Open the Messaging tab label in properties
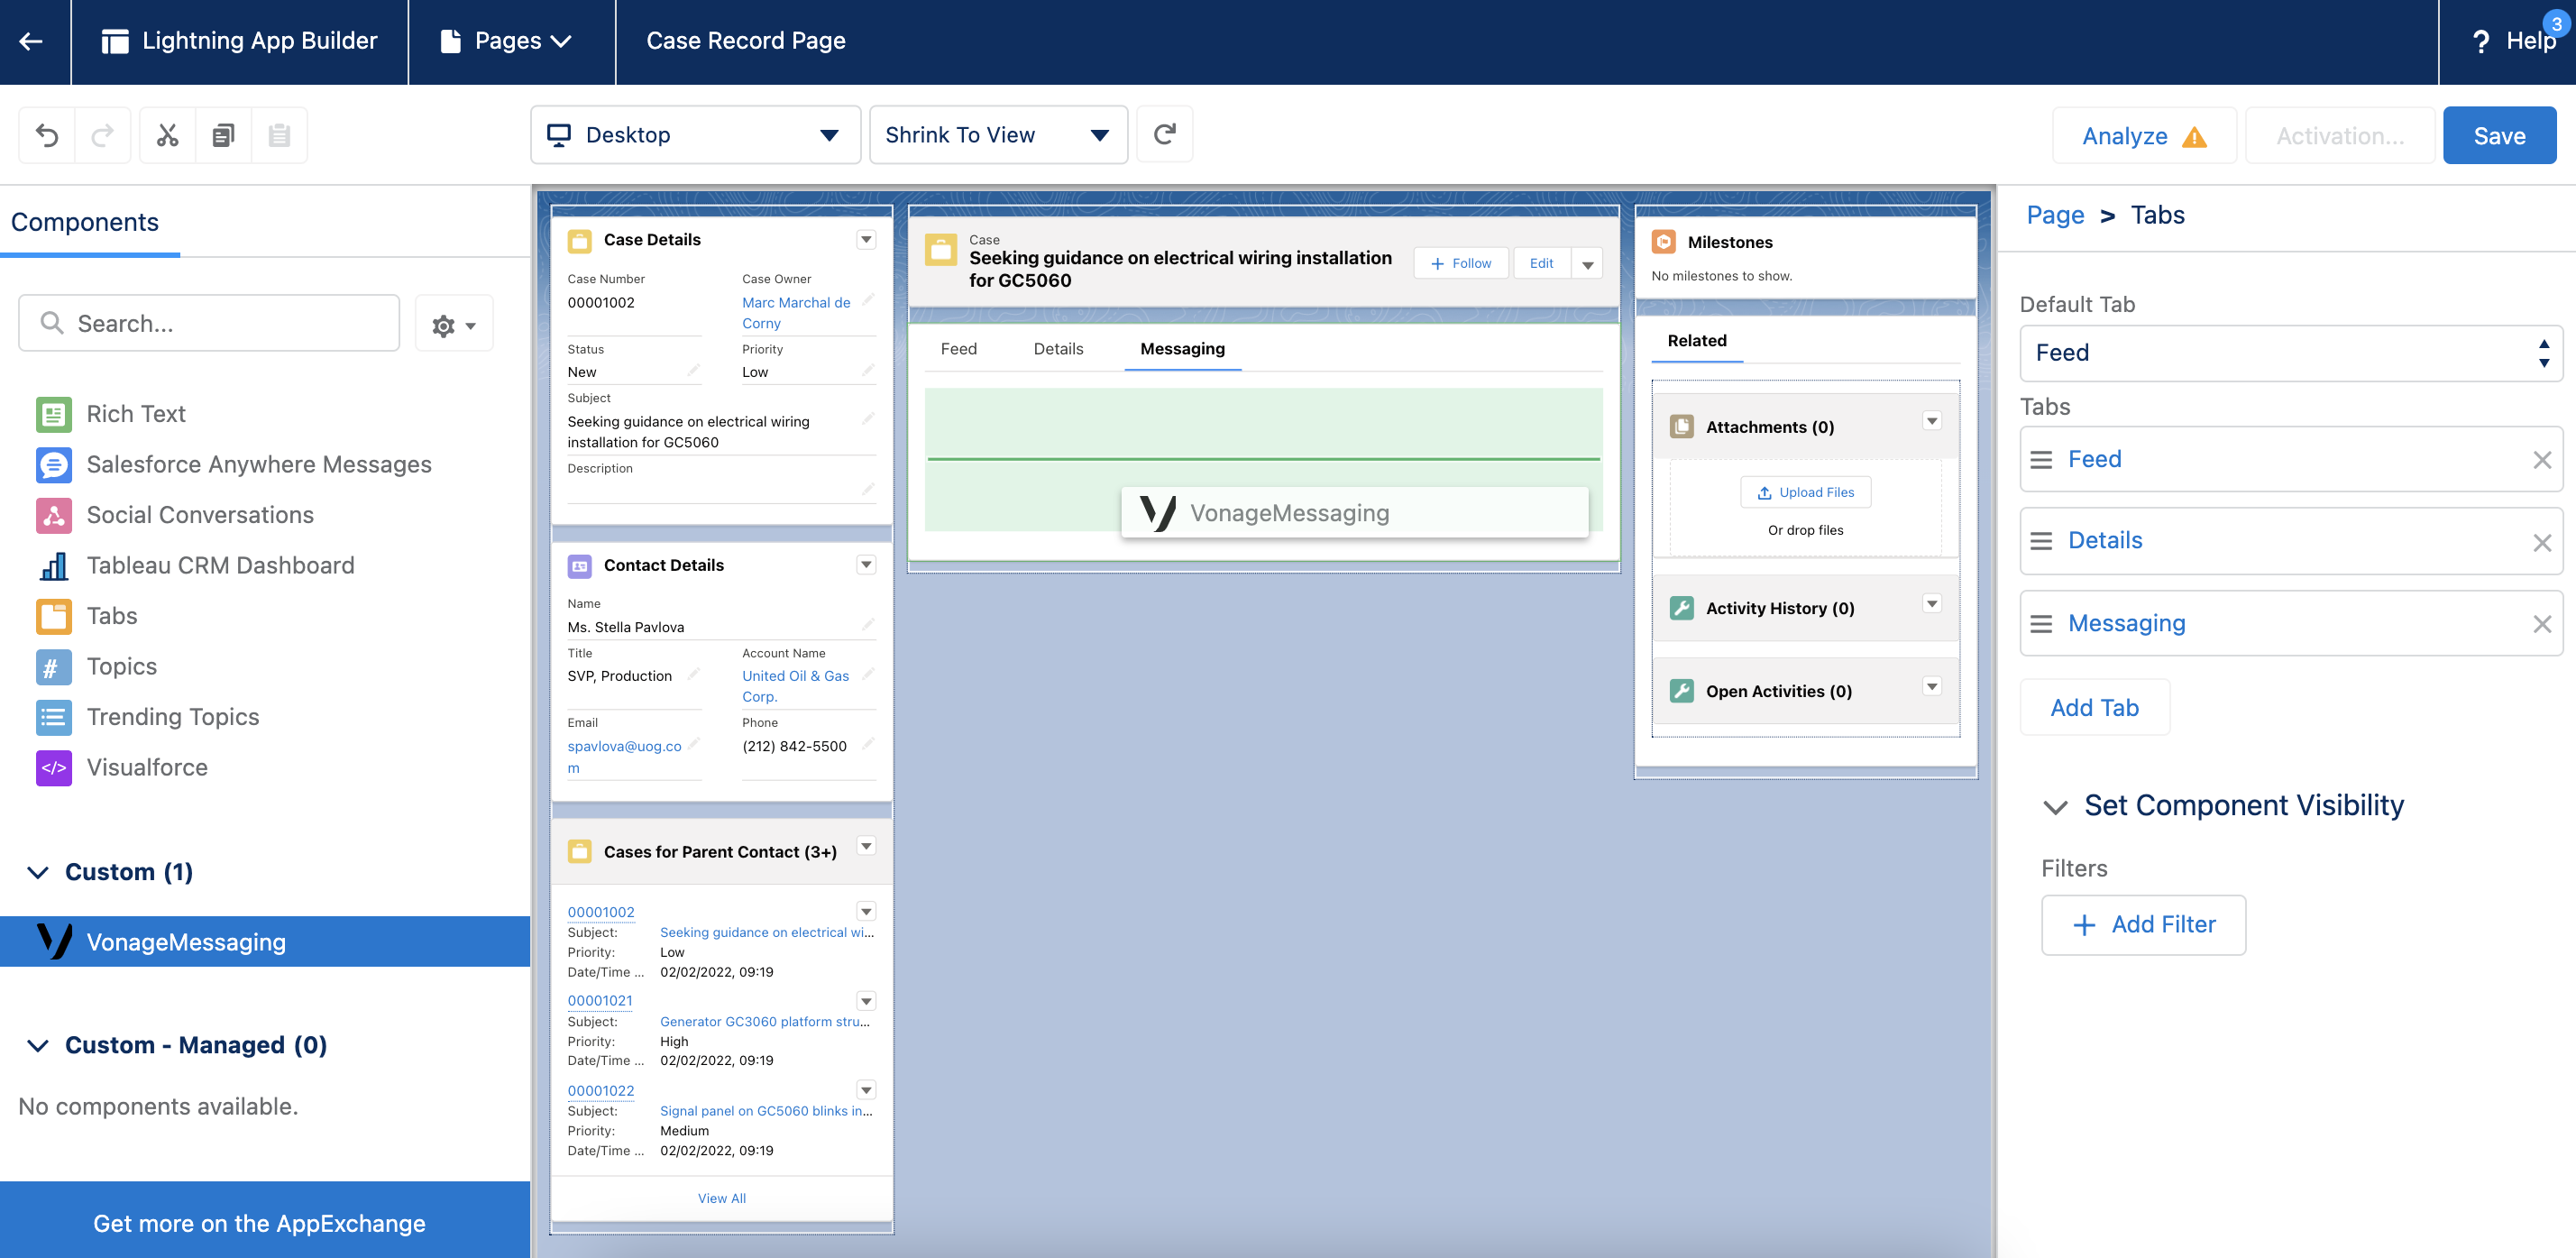 tap(2127, 624)
